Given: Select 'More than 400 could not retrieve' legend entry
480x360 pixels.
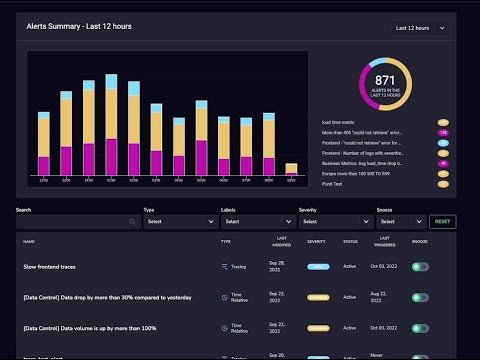Looking at the screenshot, I should pos(362,133).
